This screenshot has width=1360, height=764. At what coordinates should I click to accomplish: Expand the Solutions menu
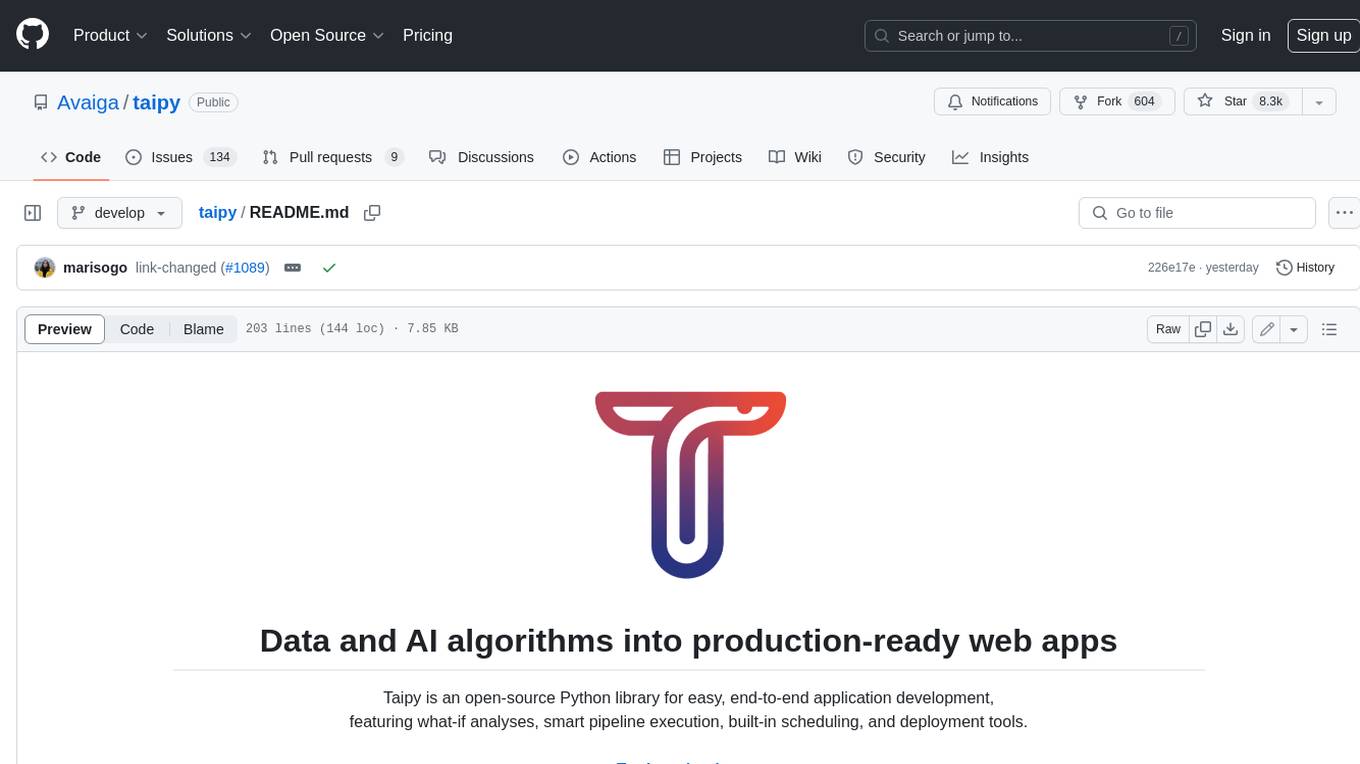coord(208,35)
